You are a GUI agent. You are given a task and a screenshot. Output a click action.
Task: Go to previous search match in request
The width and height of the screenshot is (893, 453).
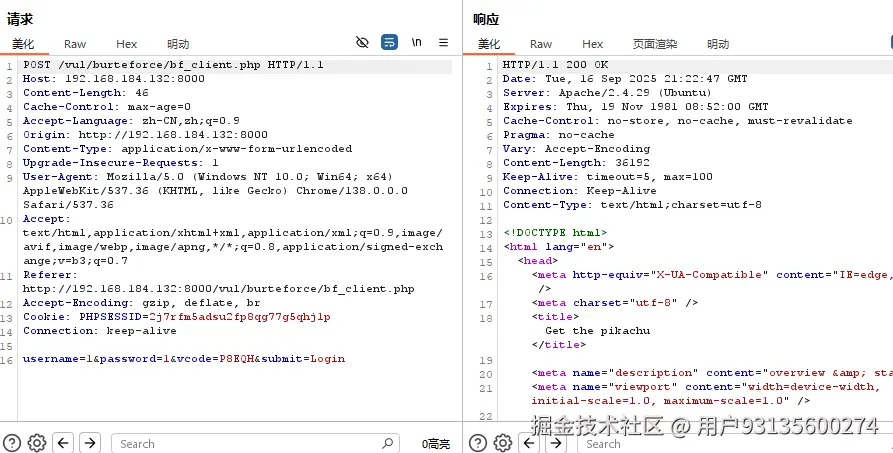click(x=63, y=443)
